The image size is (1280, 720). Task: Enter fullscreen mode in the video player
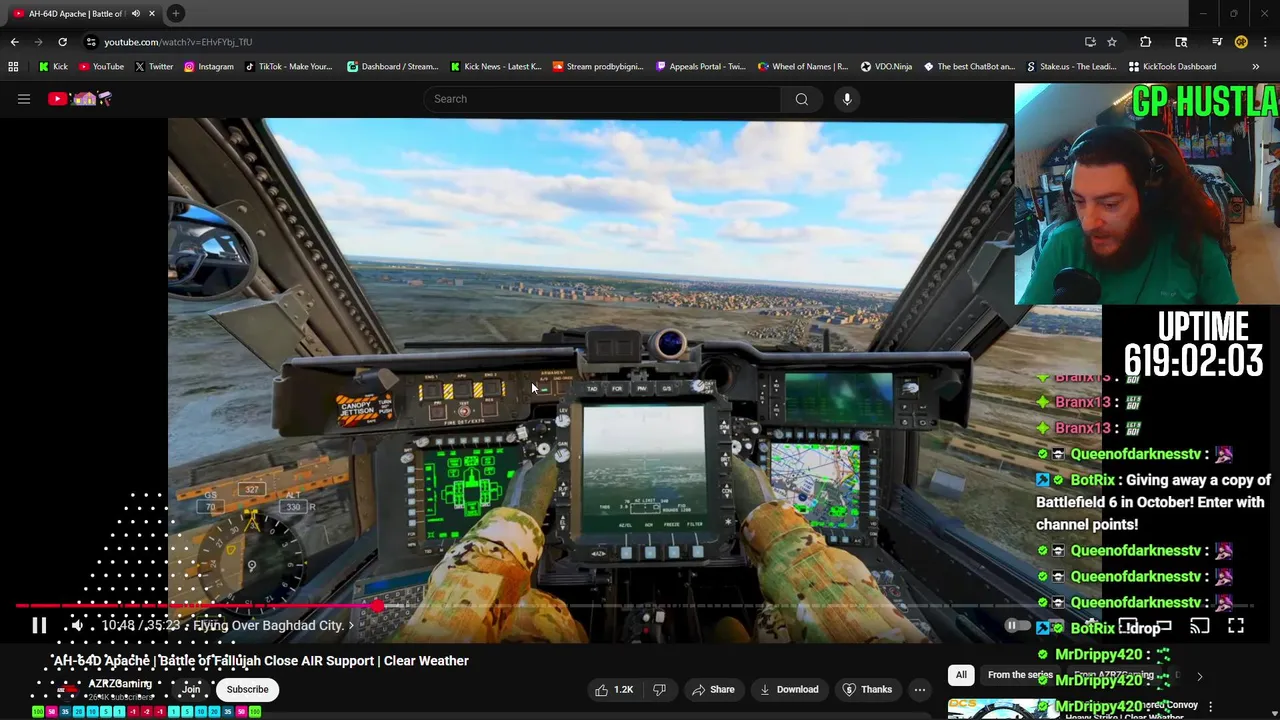(x=1236, y=626)
